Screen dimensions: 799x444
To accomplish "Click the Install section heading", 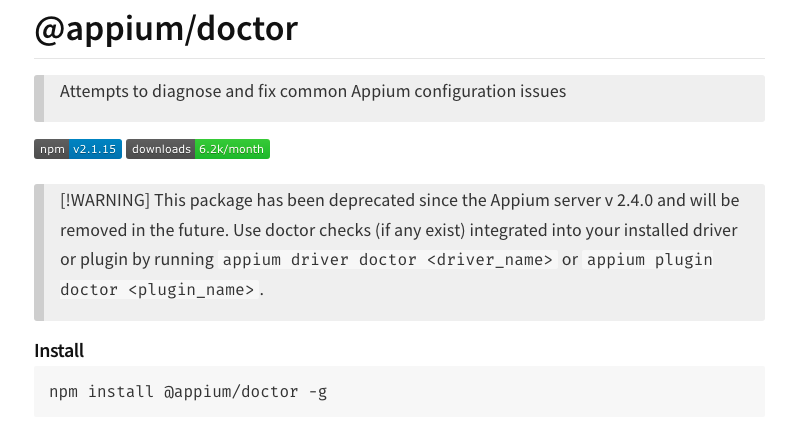I will [59, 350].
